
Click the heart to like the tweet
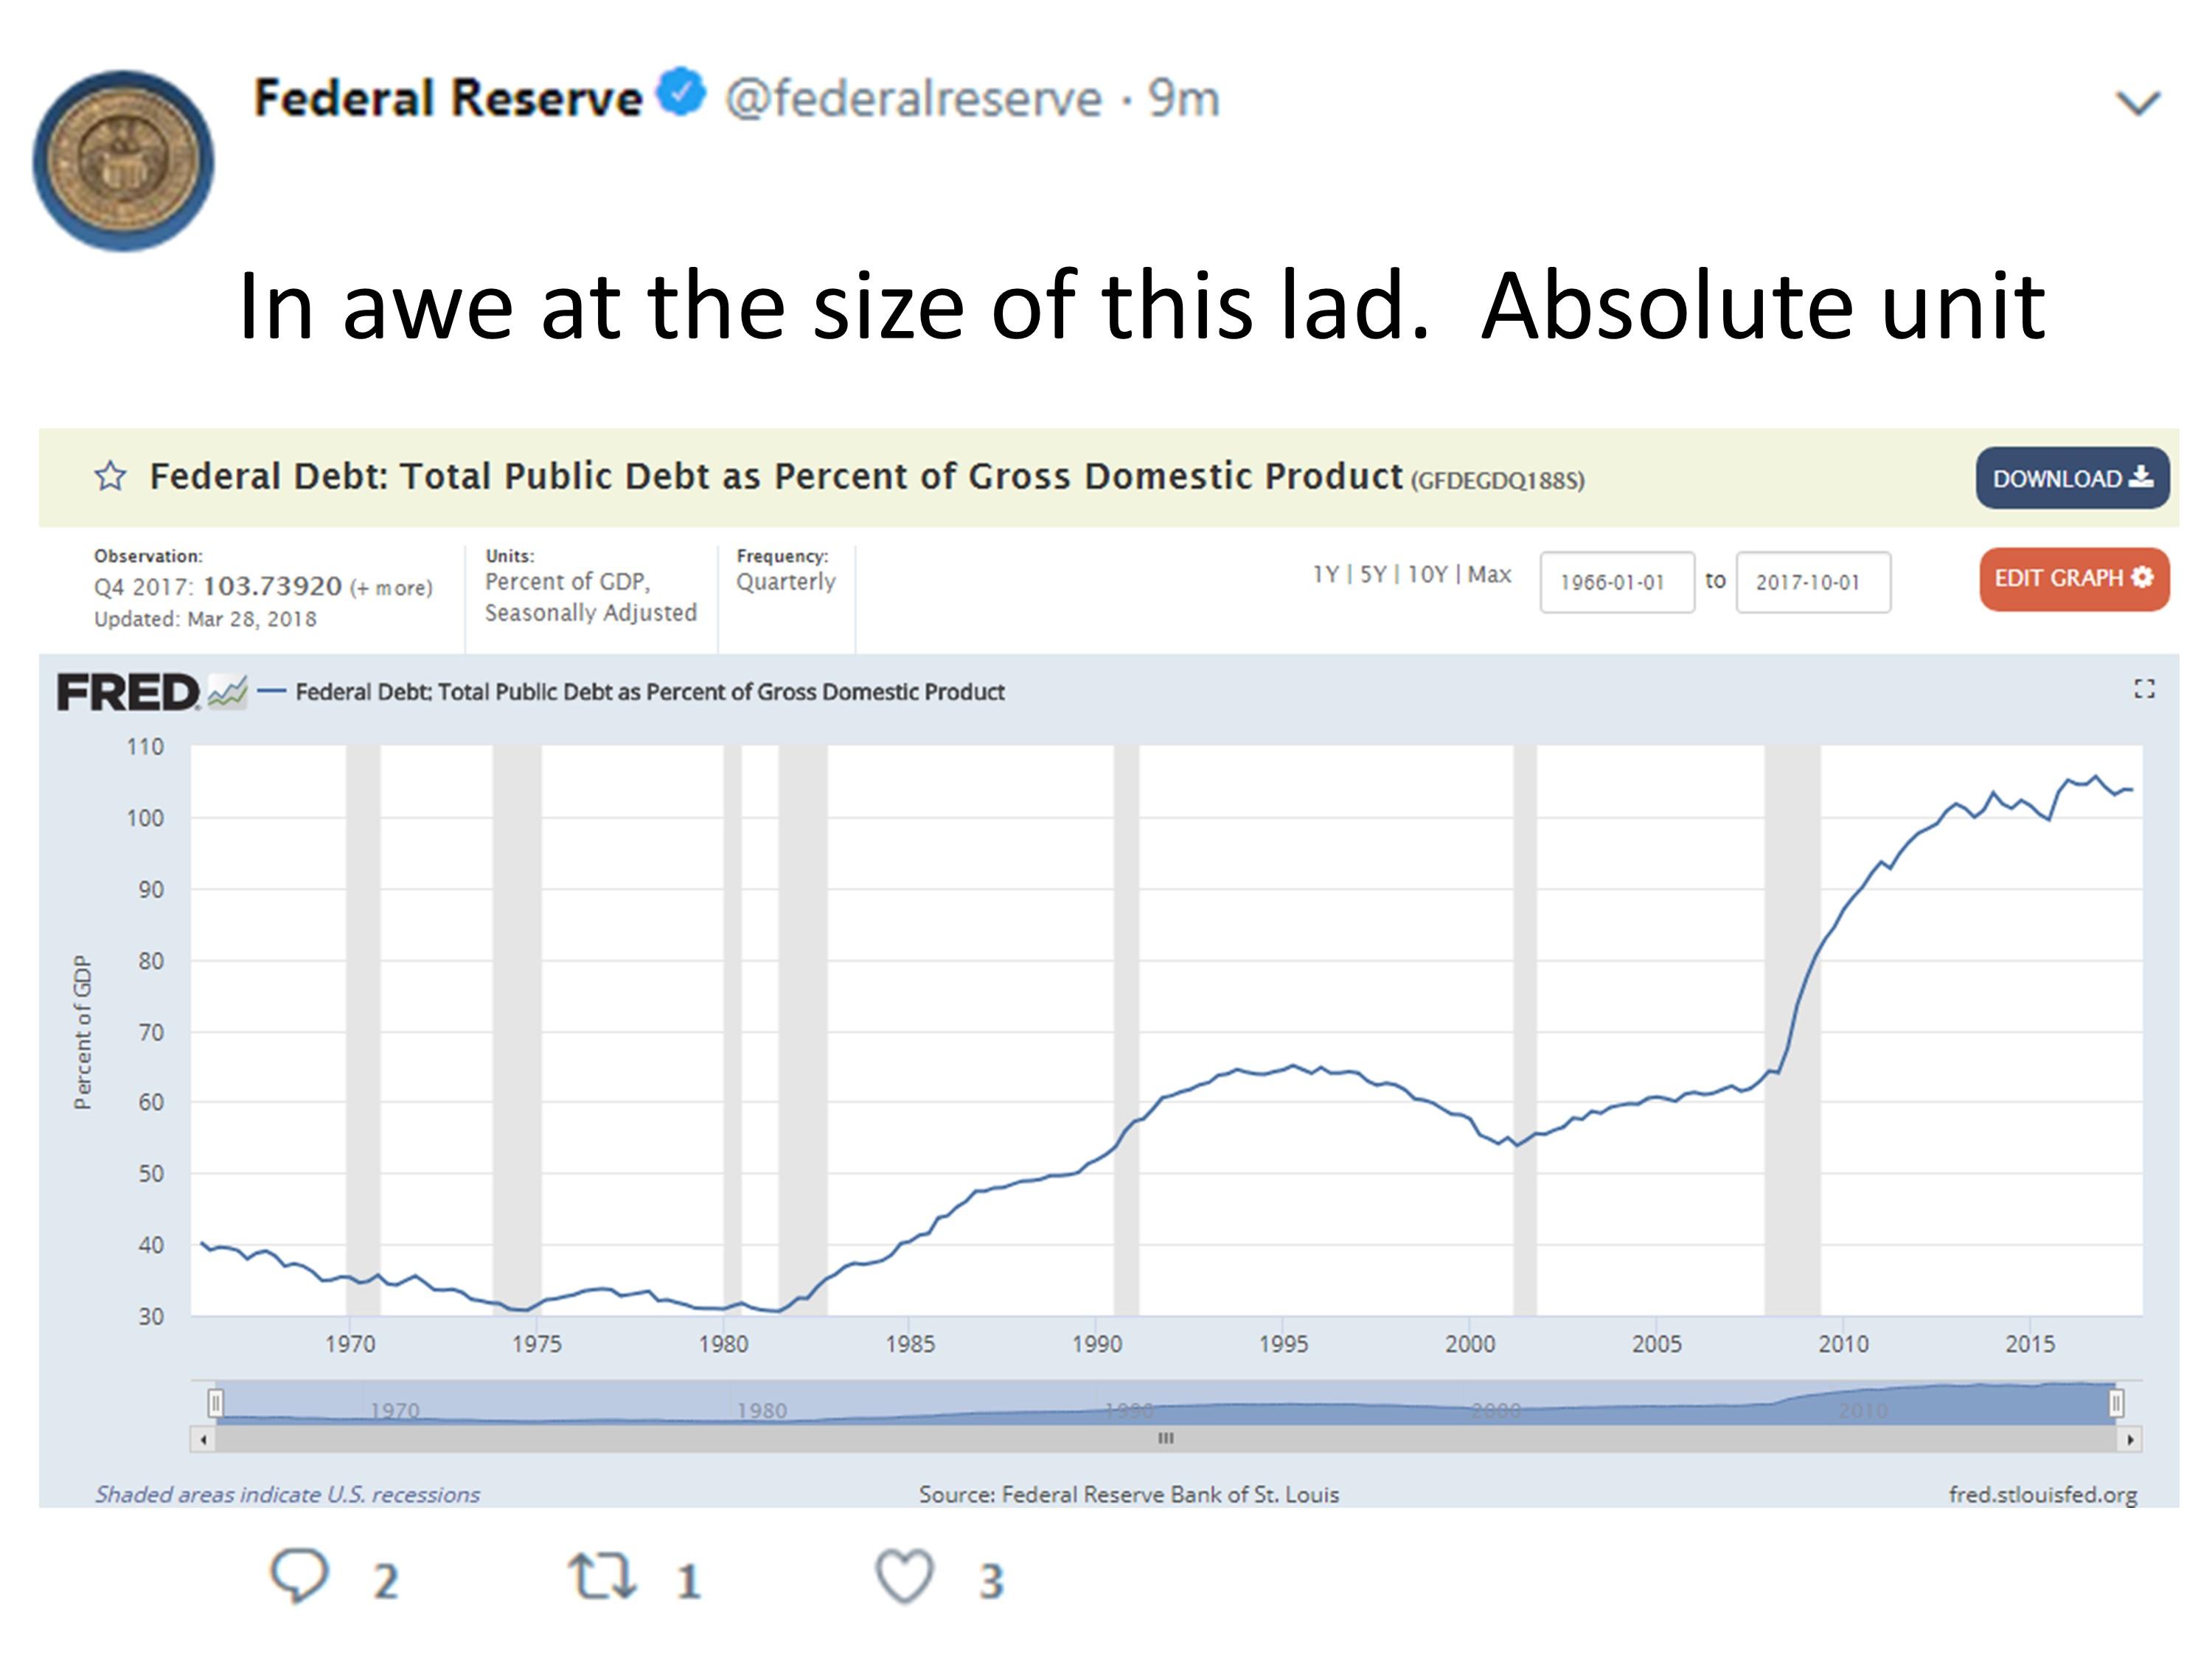(905, 1575)
